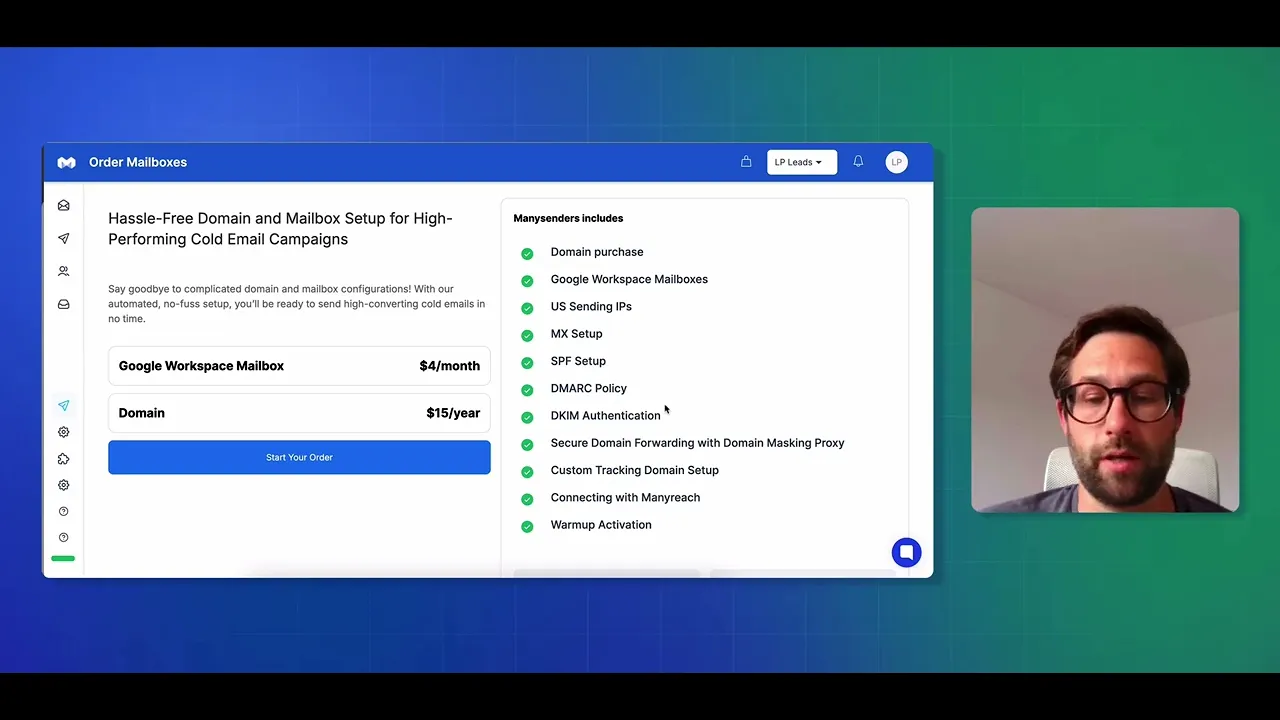Open the shopping bag icon in the header
This screenshot has width=1280, height=720.
pyautogui.click(x=746, y=161)
